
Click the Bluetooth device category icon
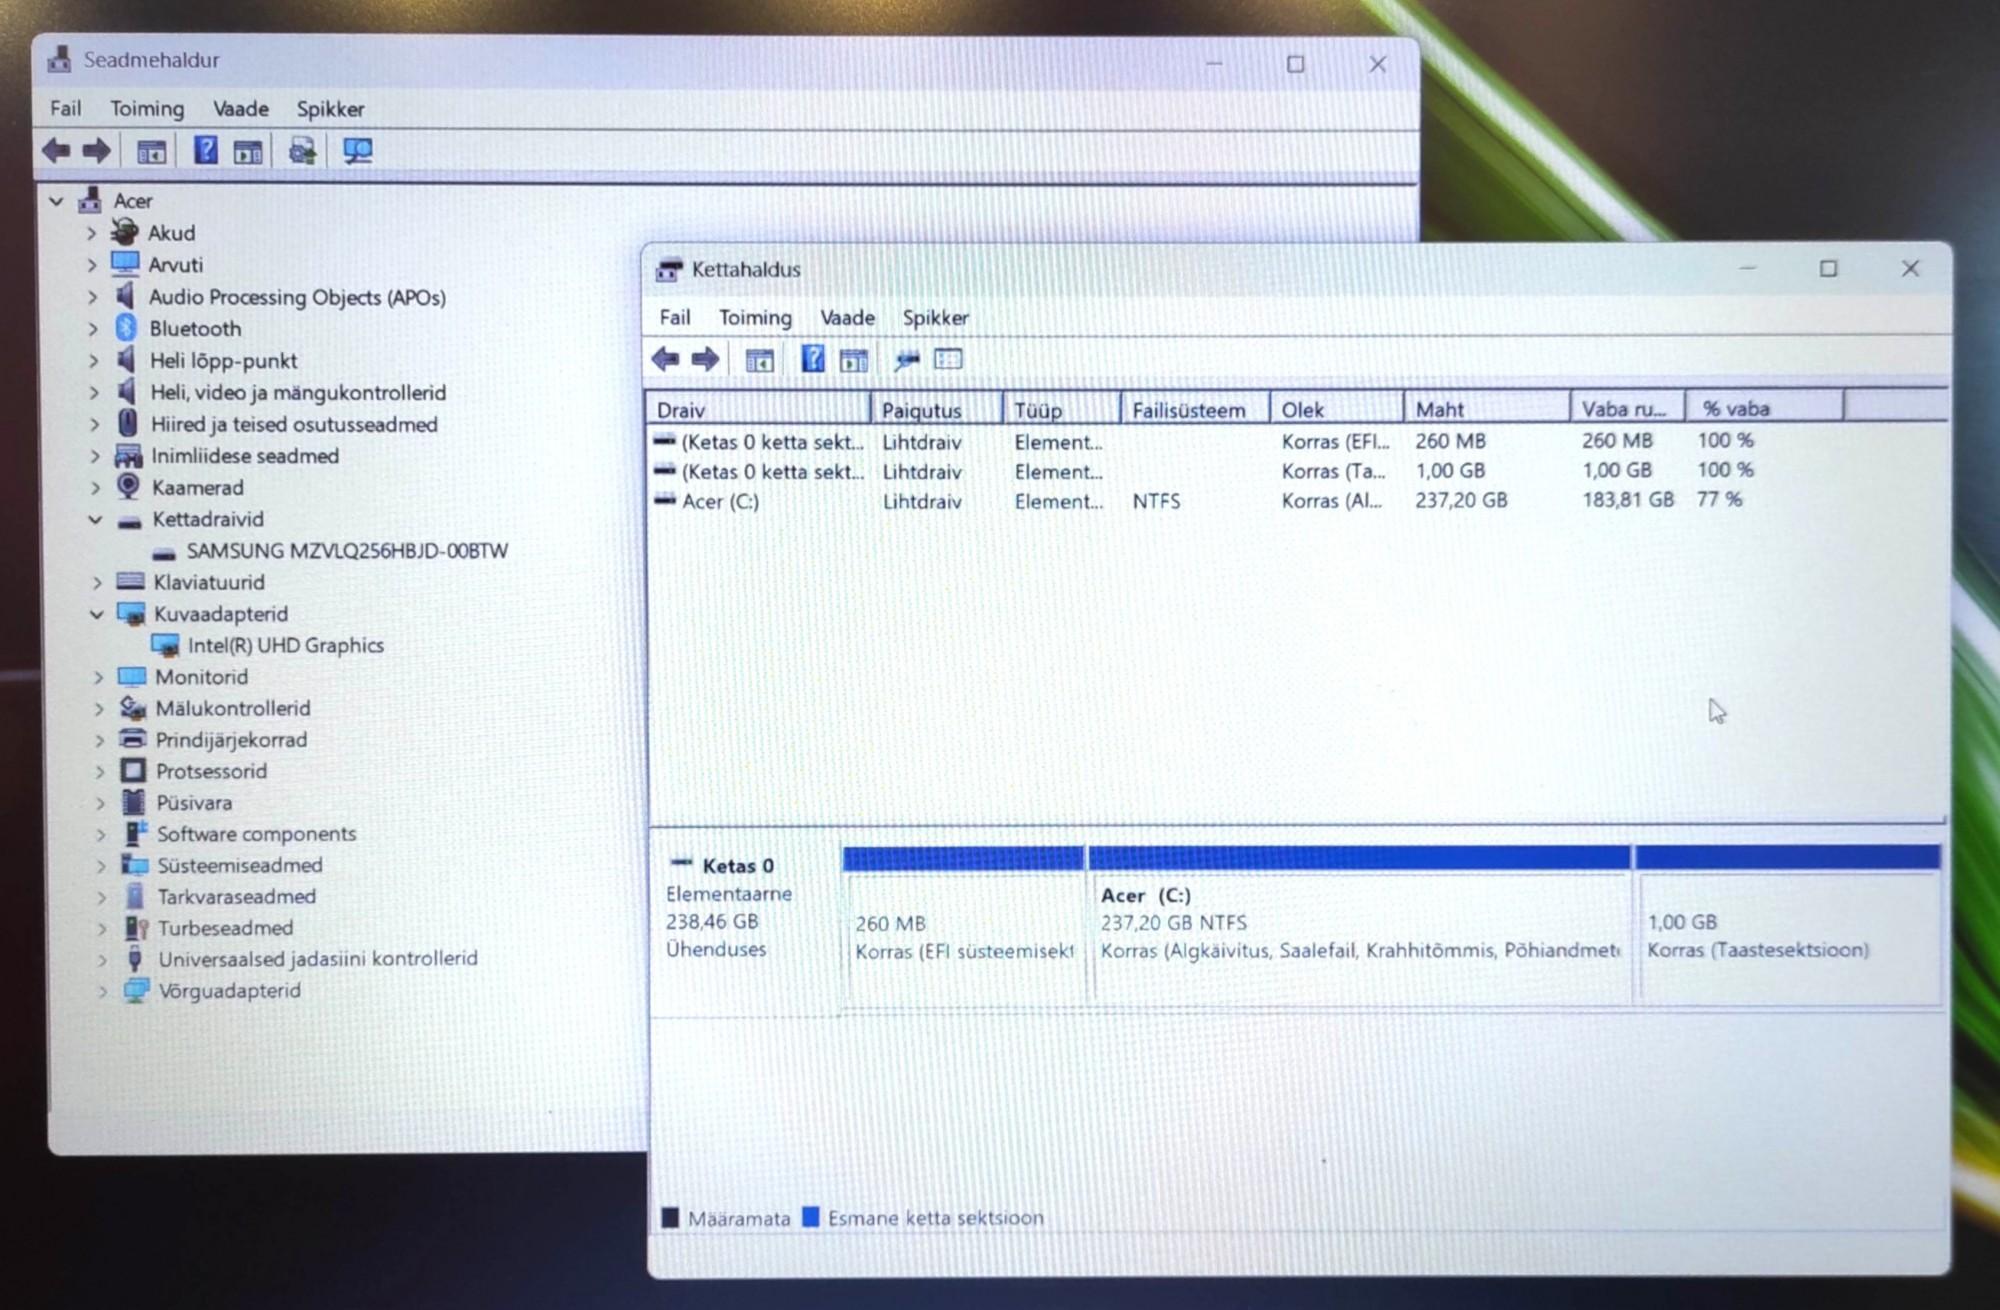pyautogui.click(x=127, y=328)
